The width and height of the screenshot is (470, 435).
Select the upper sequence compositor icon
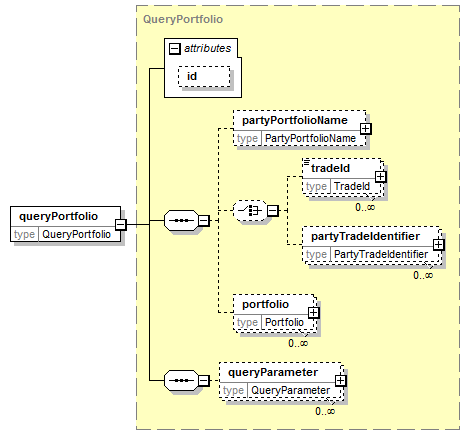pyautogui.click(x=181, y=220)
